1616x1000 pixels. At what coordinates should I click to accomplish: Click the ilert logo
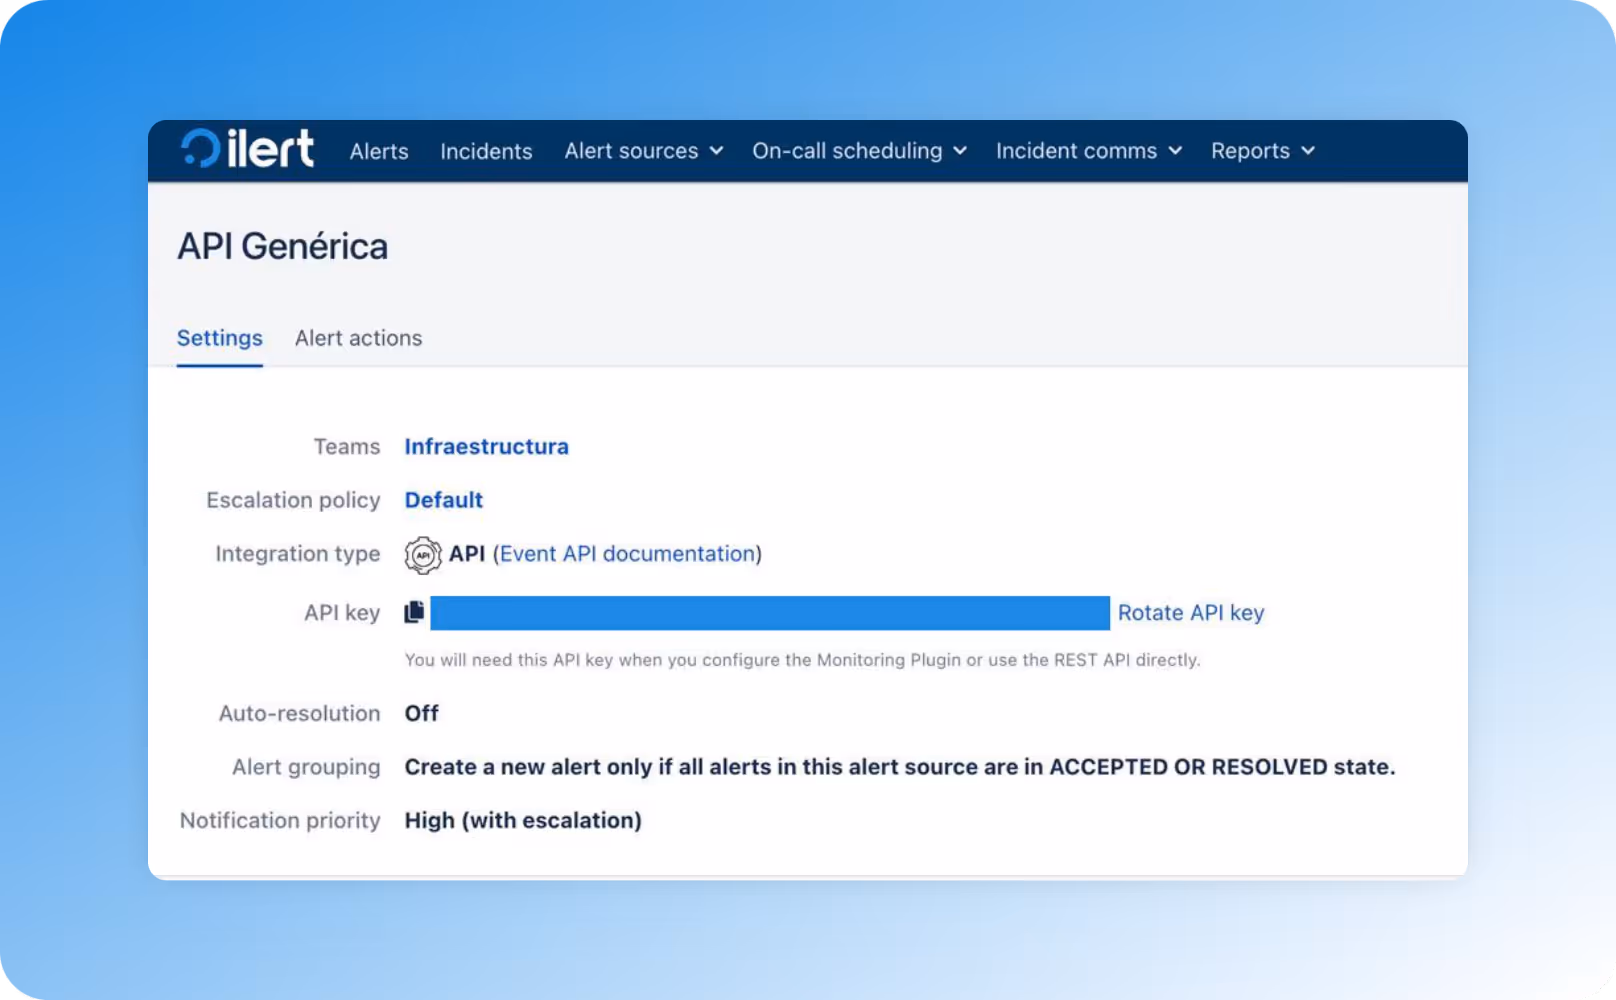pos(247,149)
